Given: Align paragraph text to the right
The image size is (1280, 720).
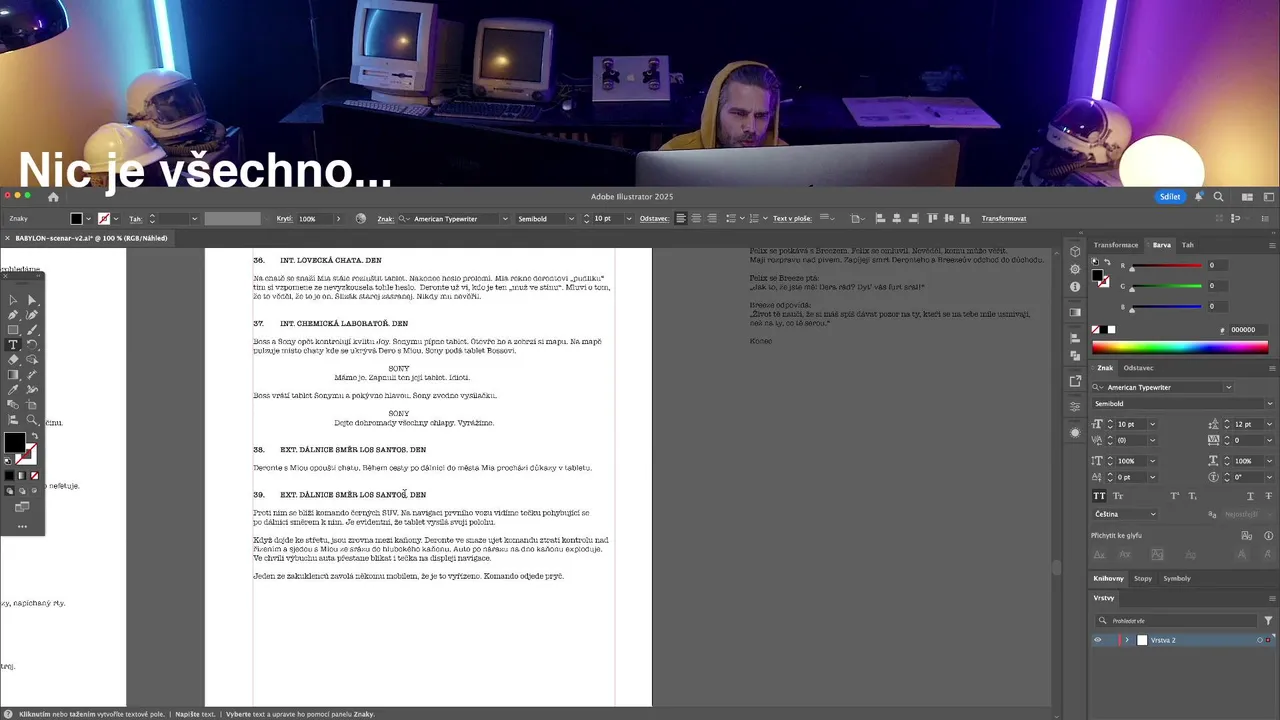Looking at the screenshot, I should (x=712, y=218).
